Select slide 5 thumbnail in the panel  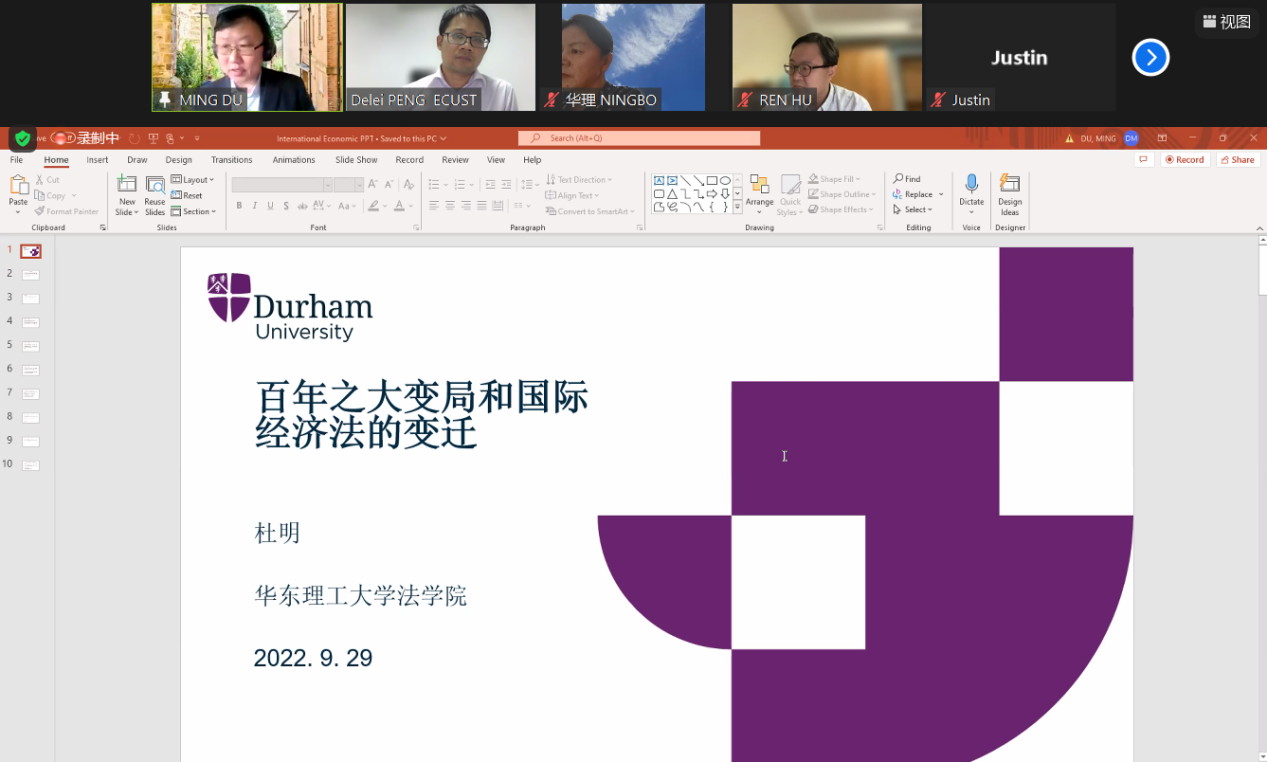(x=30, y=346)
